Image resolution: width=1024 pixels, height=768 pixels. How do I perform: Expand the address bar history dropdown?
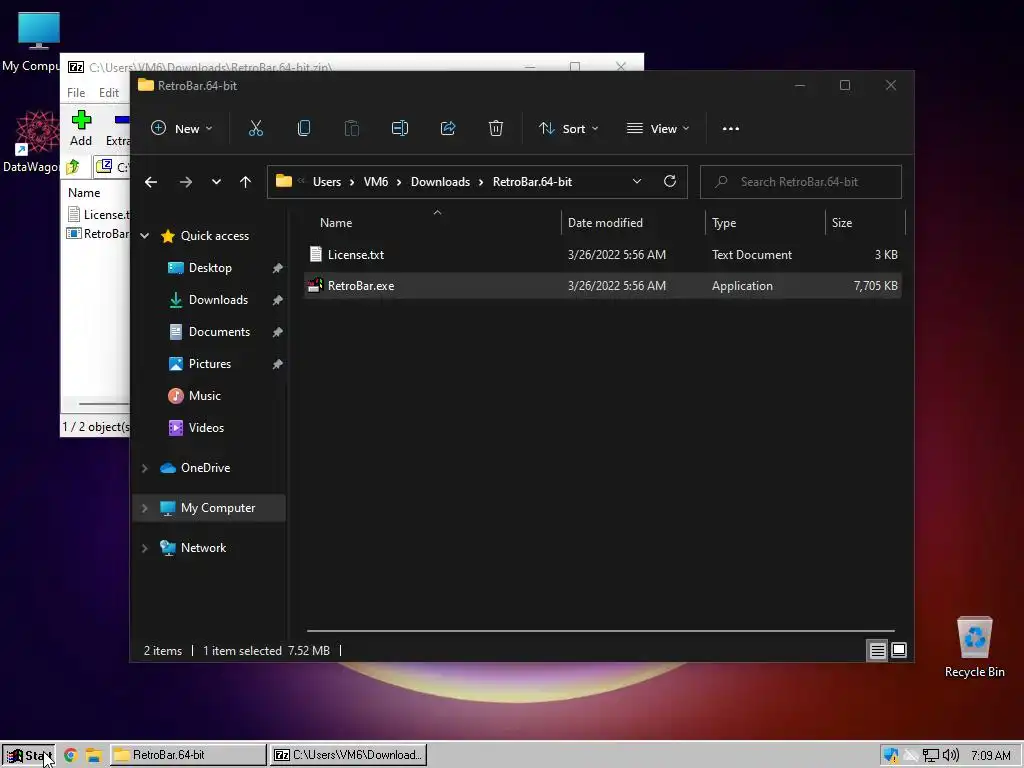(x=637, y=182)
